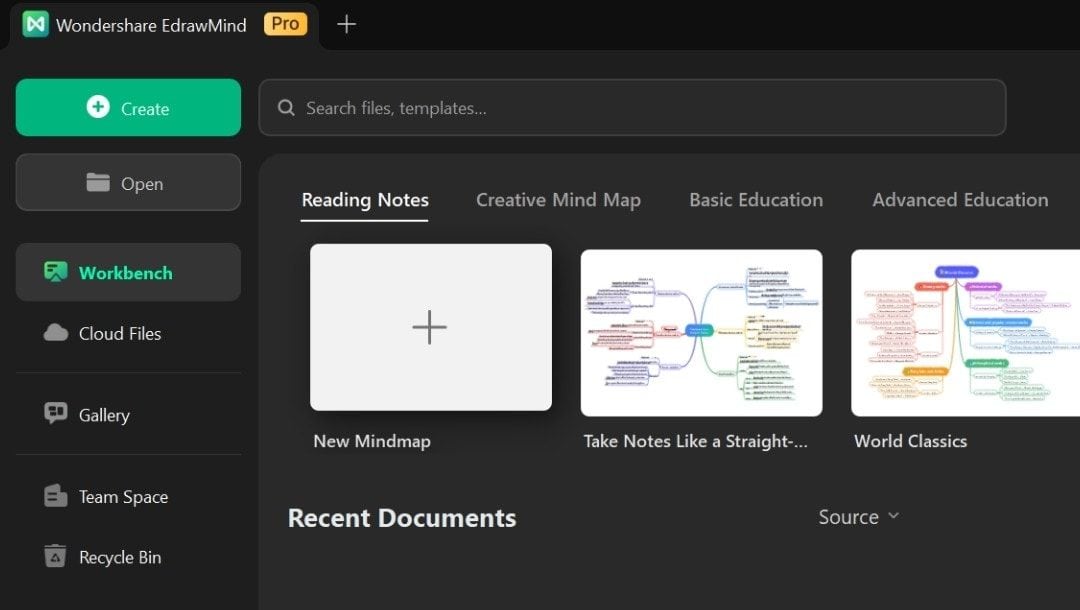The width and height of the screenshot is (1080, 610).
Task: Click the green Create button
Action: 128,107
